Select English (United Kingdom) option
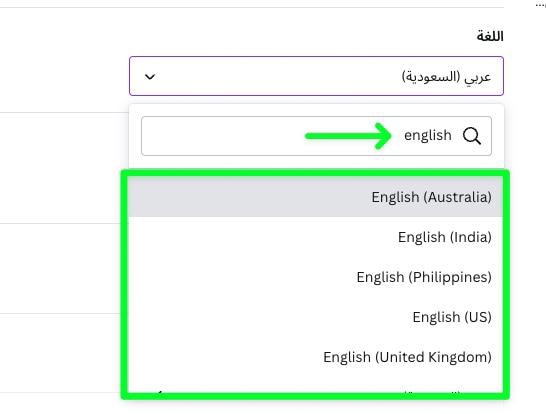 tap(407, 357)
